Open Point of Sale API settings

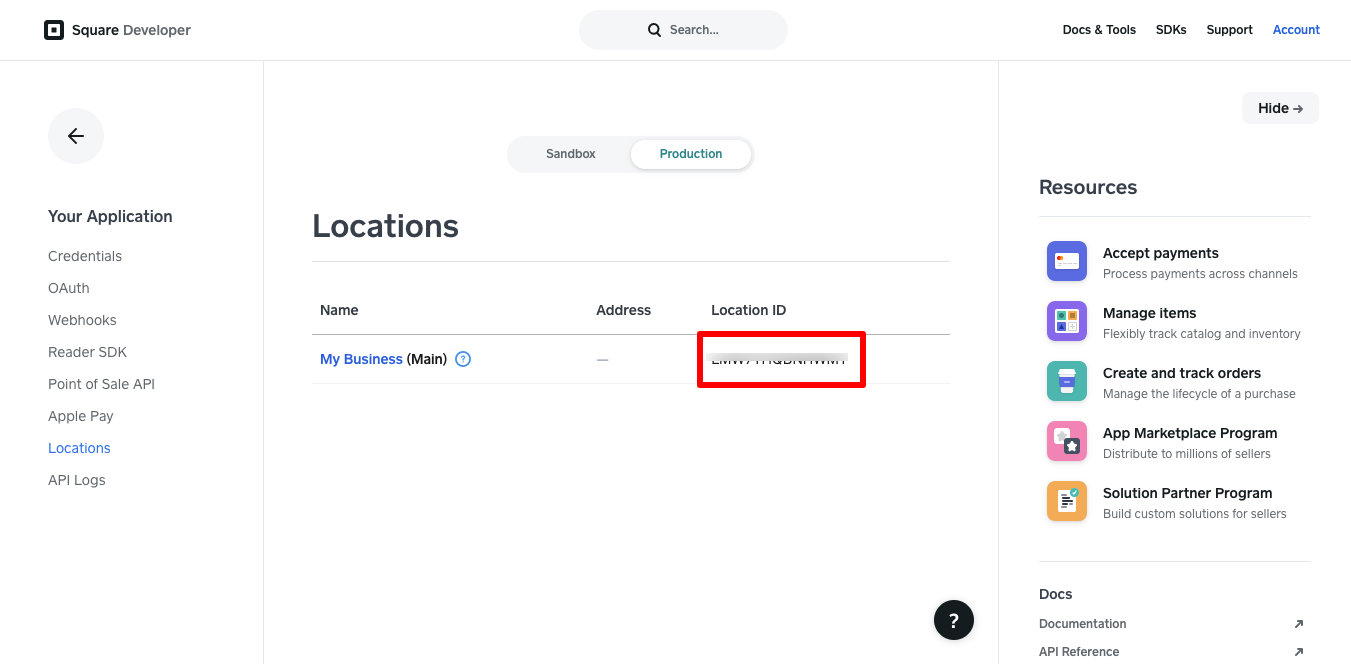(x=101, y=384)
